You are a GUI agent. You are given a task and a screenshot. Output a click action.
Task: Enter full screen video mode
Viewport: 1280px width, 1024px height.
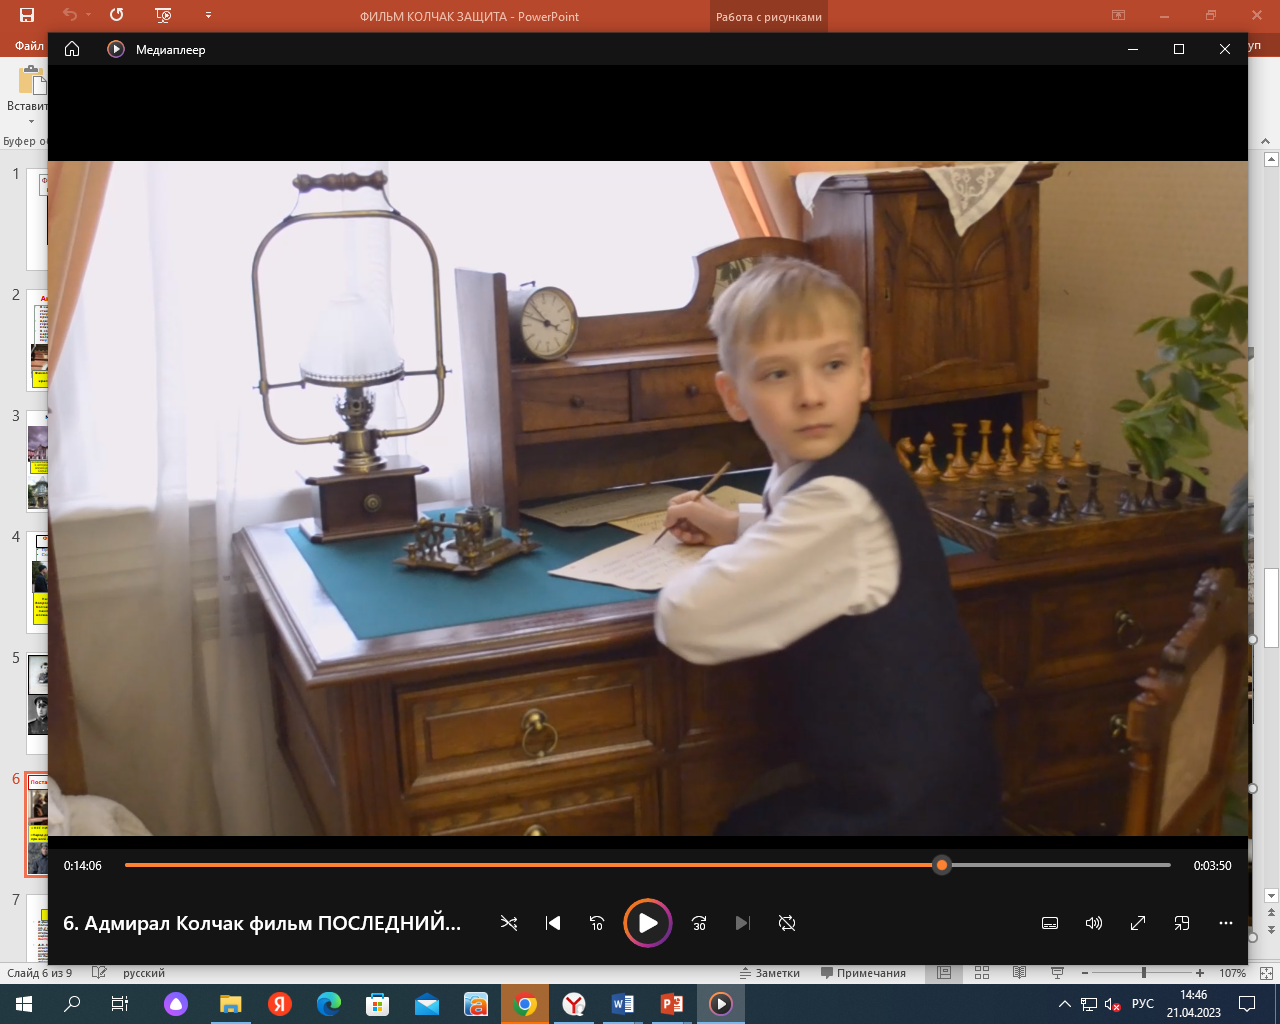tap(1138, 923)
